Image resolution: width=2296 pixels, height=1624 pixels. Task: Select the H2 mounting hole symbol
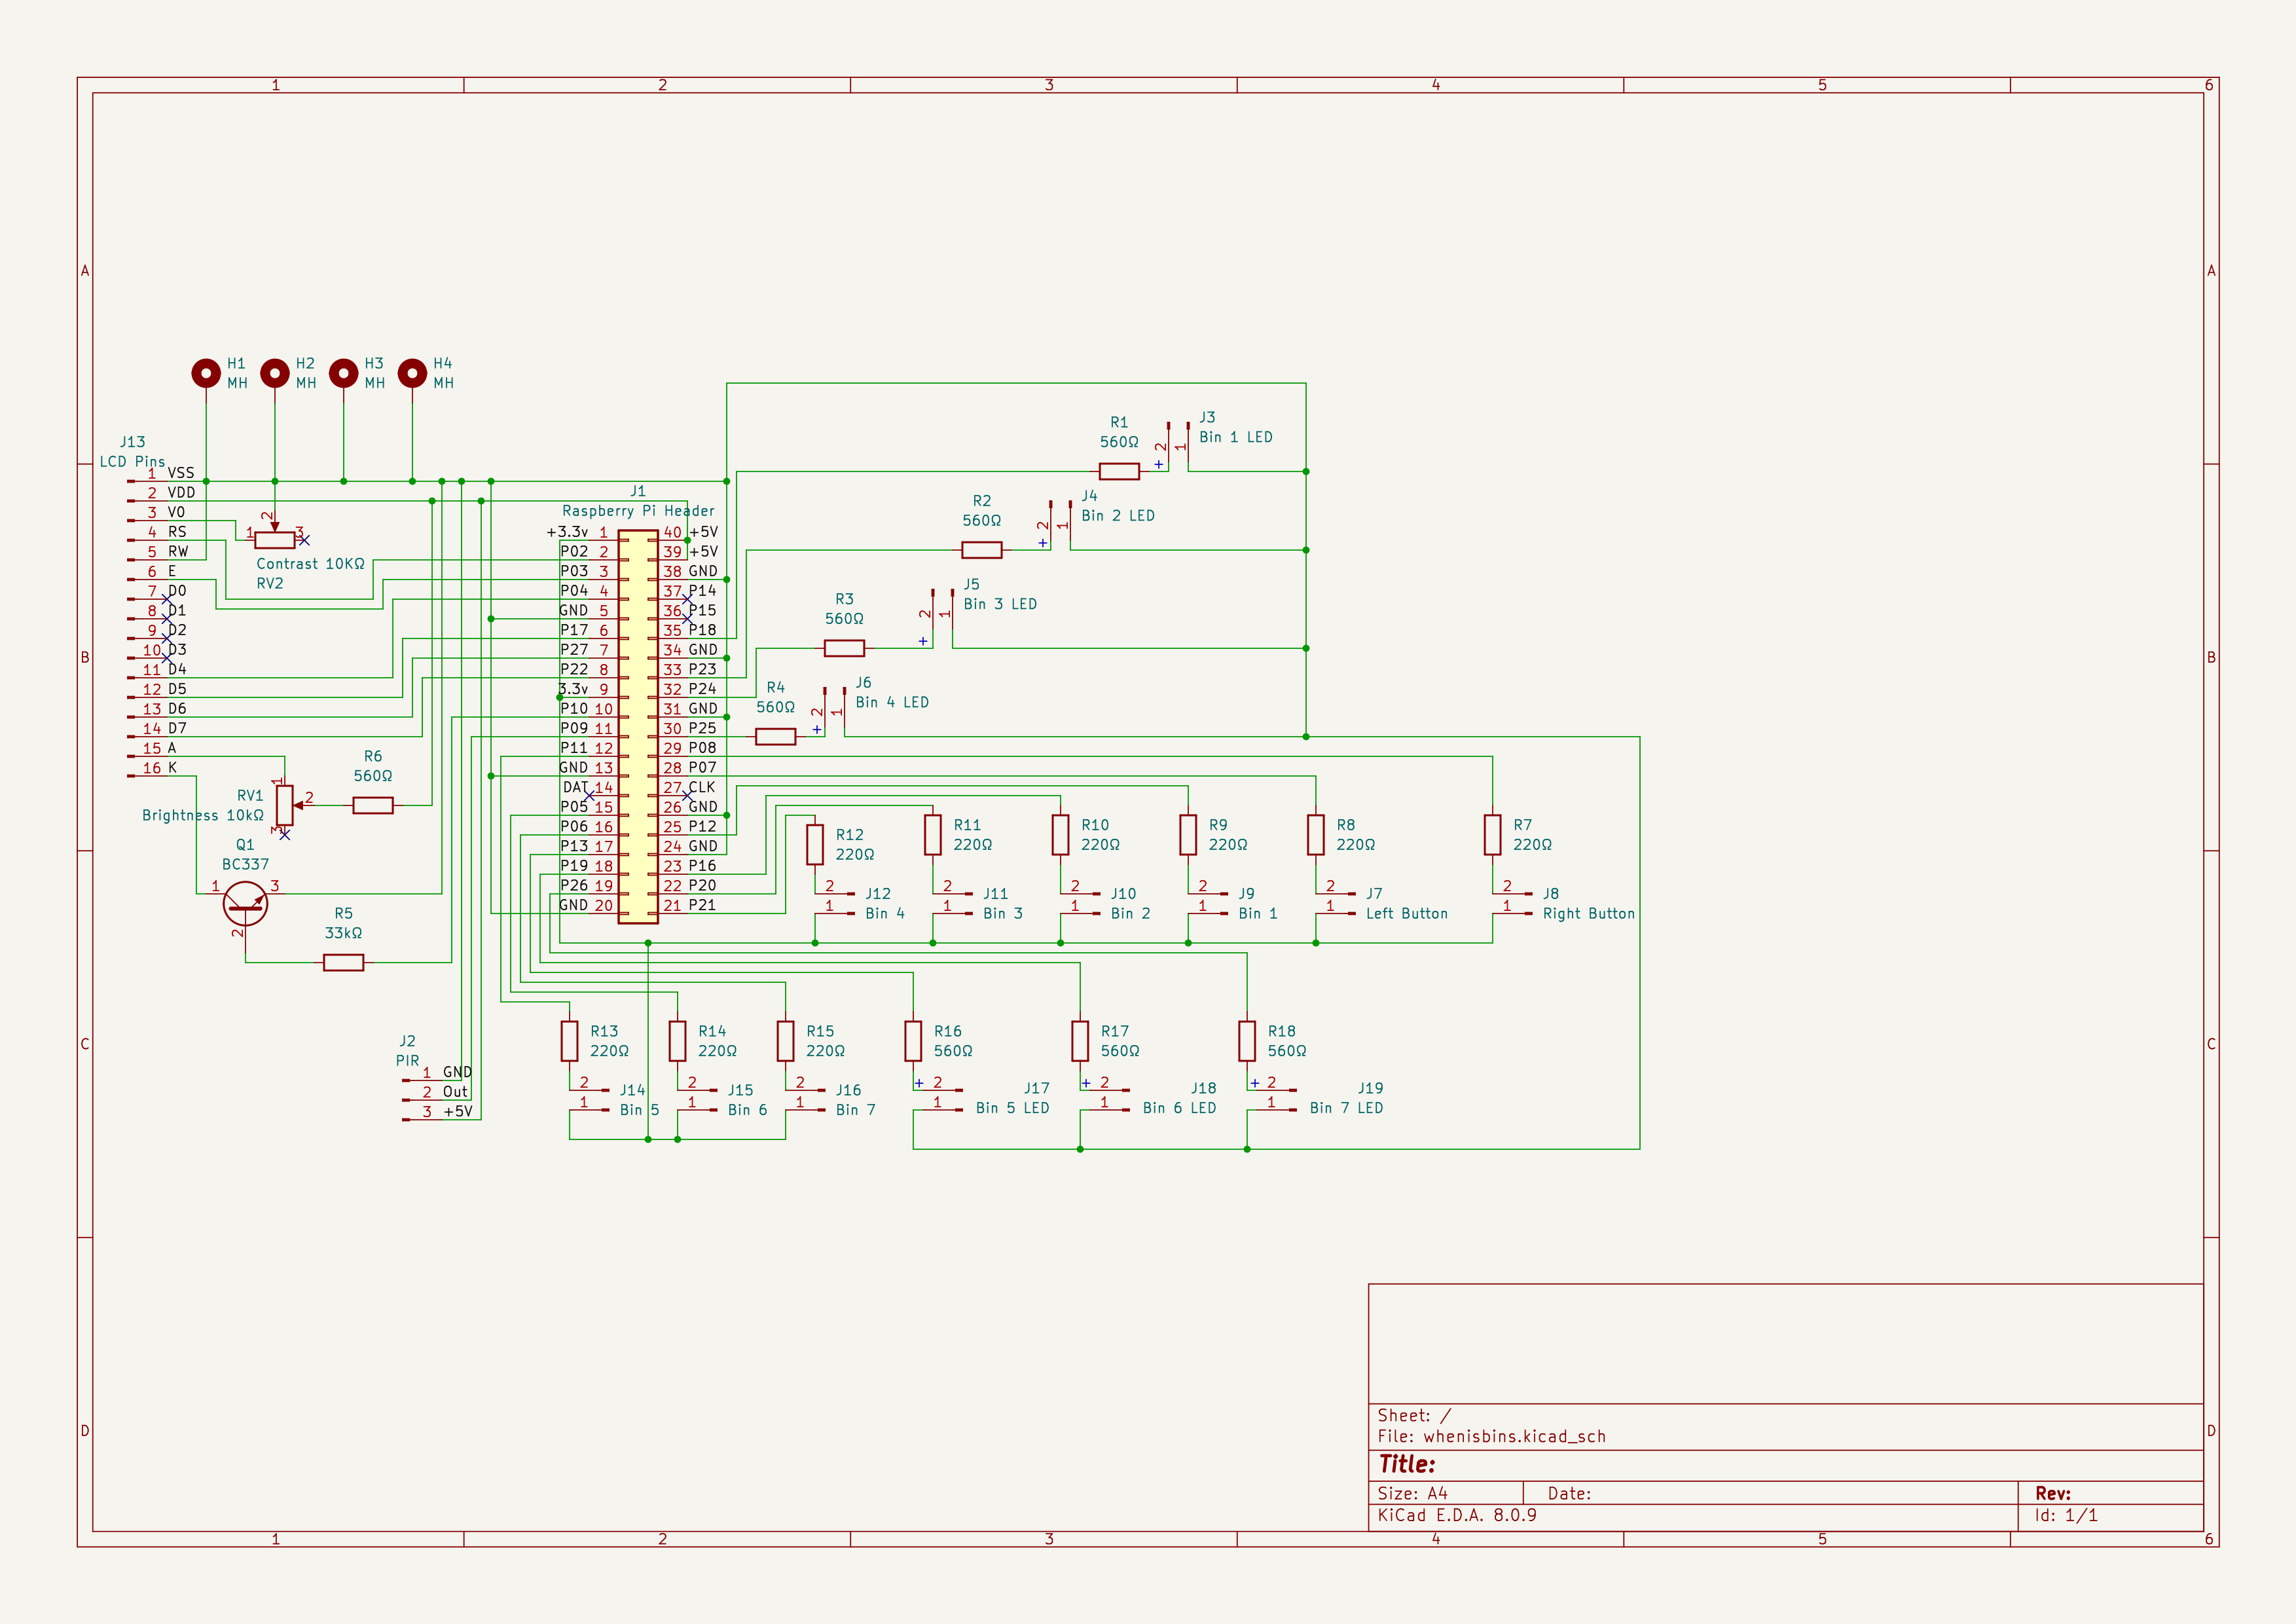[275, 373]
